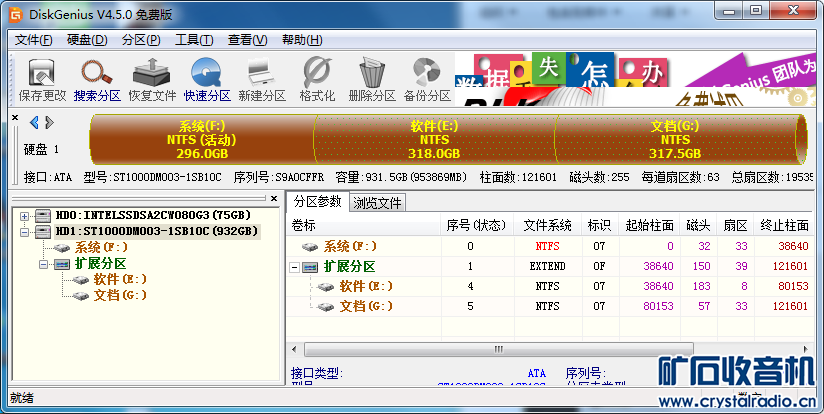The image size is (824, 414).
Task: Click the 恢复文件 recover files icon
Action: point(152,73)
